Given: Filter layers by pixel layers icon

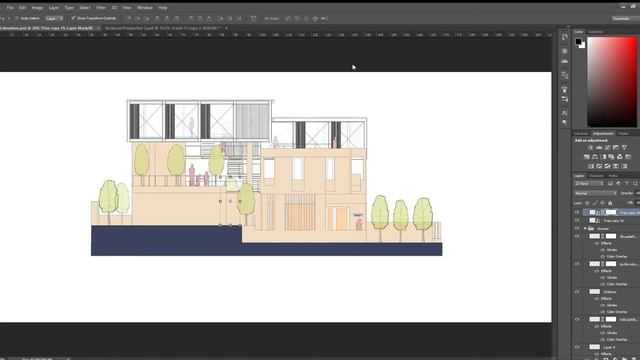Looking at the screenshot, I should tap(611, 184).
